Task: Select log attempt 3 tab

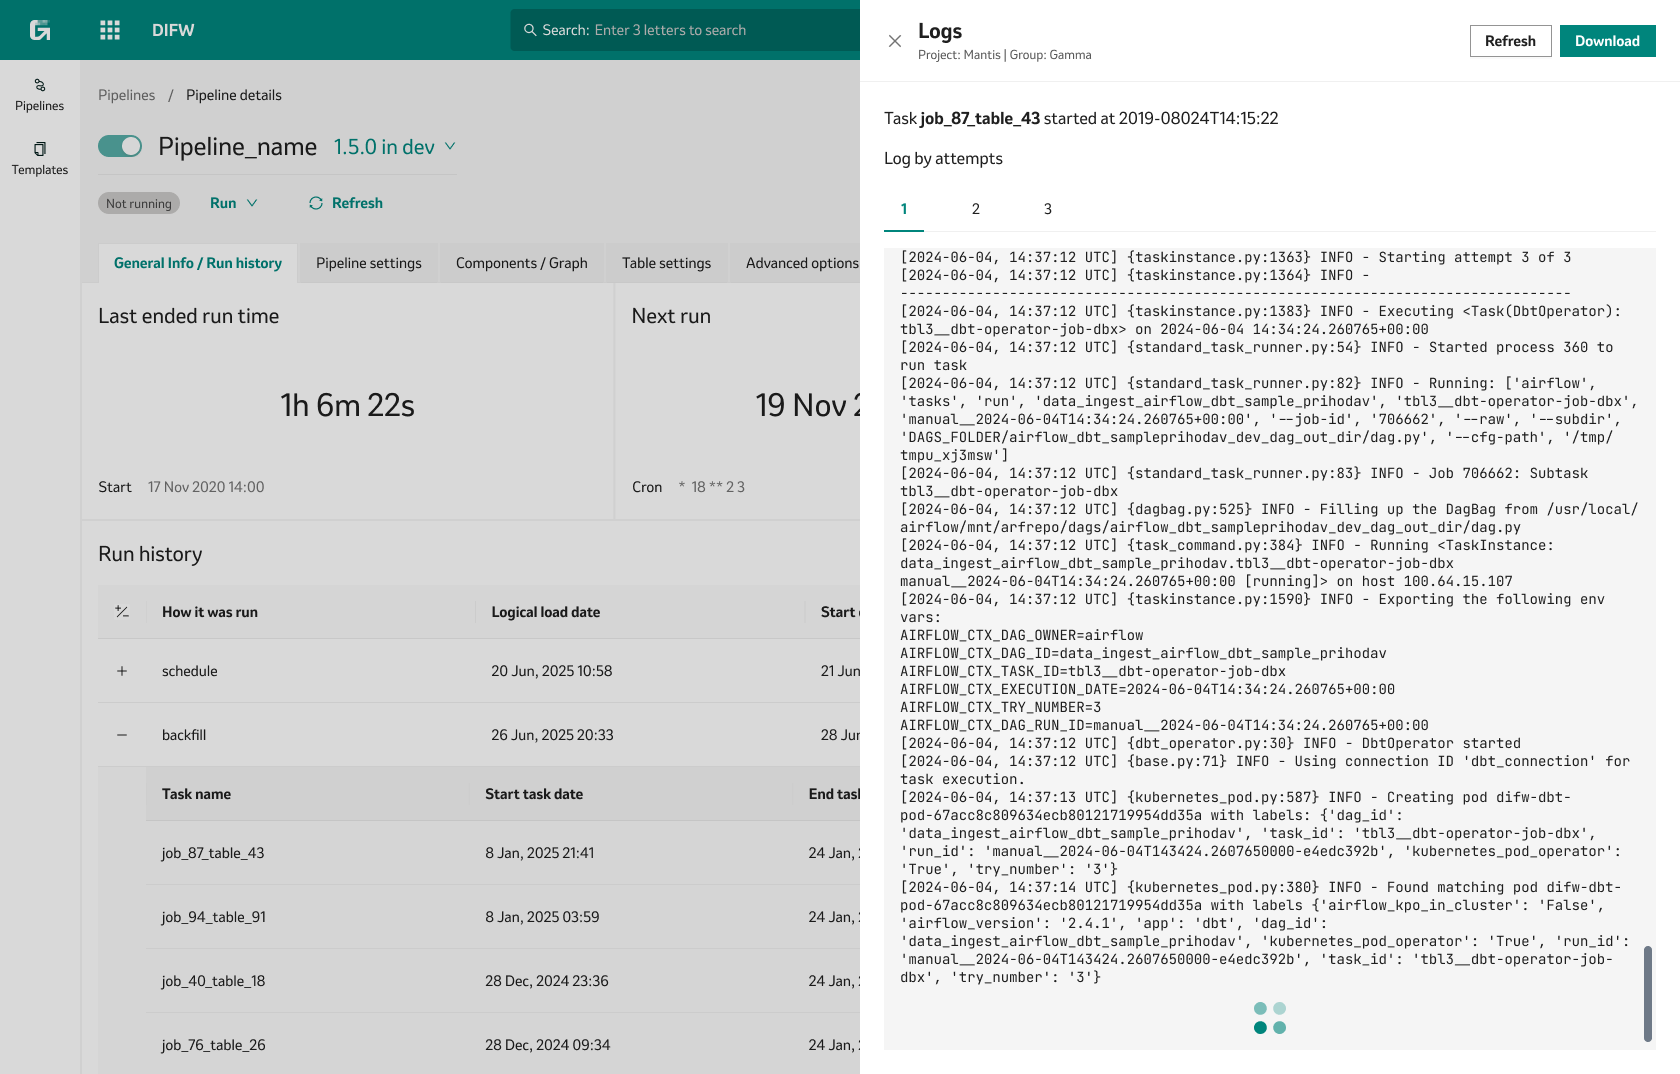Action: (1048, 209)
